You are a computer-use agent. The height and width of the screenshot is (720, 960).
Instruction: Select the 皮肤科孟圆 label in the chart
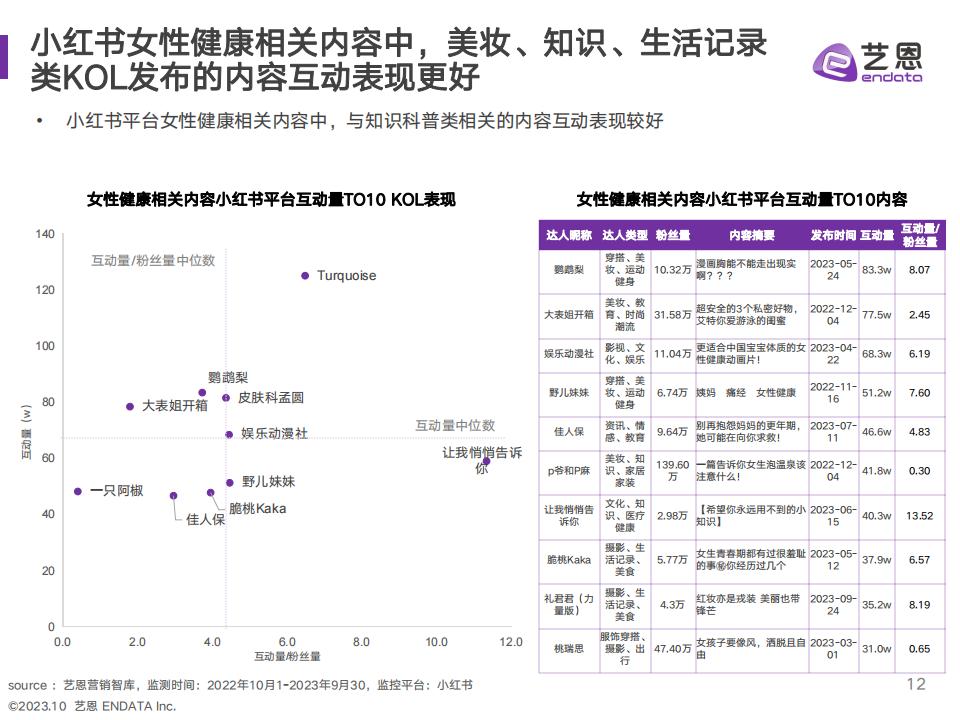(x=271, y=397)
